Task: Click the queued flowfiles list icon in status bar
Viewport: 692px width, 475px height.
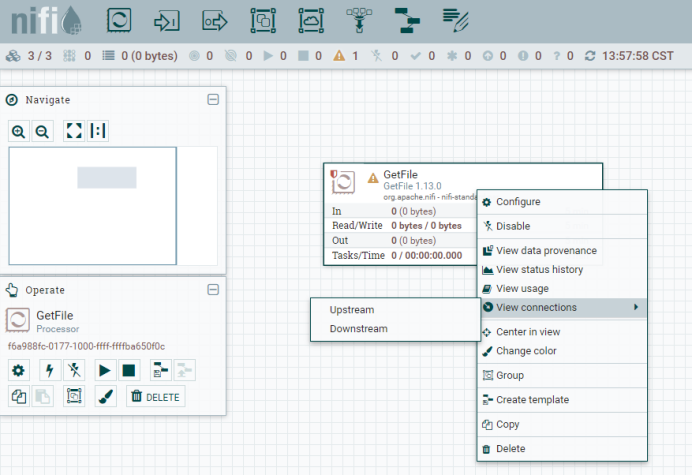Action: 108,56
